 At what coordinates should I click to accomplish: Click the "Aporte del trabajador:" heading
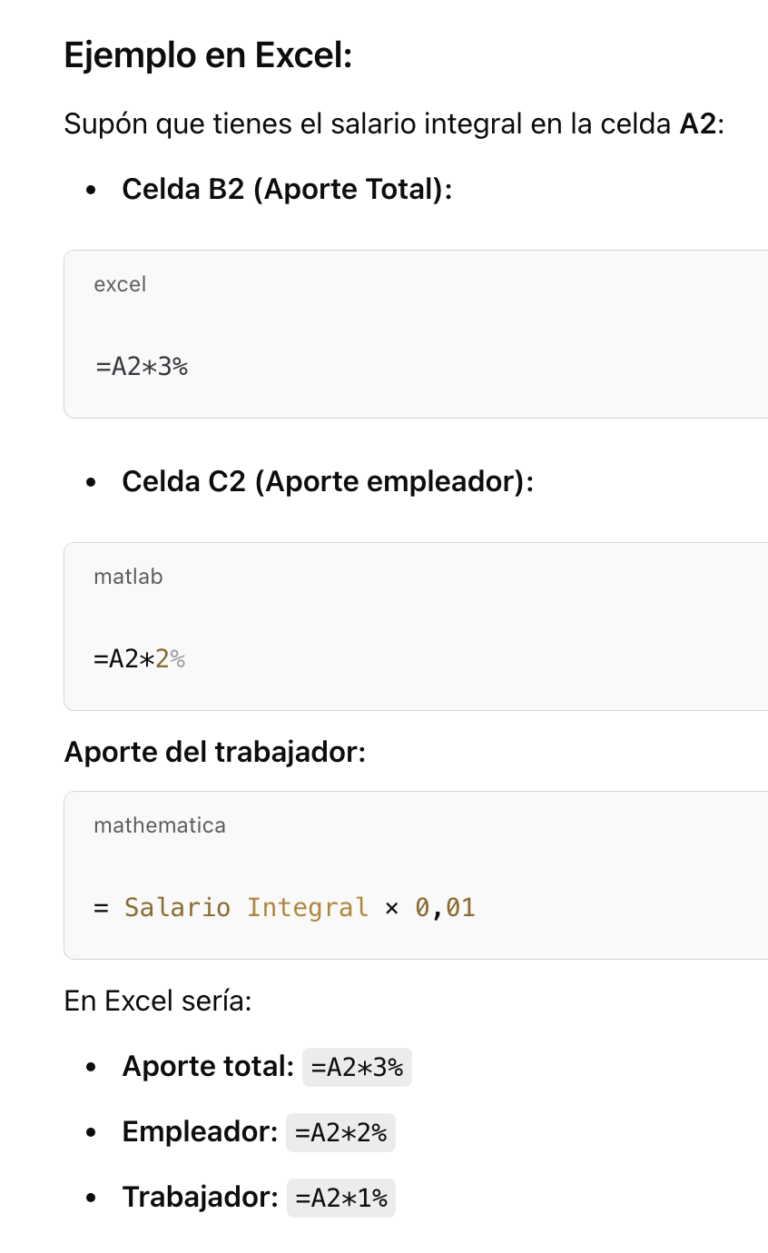pyautogui.click(x=215, y=751)
